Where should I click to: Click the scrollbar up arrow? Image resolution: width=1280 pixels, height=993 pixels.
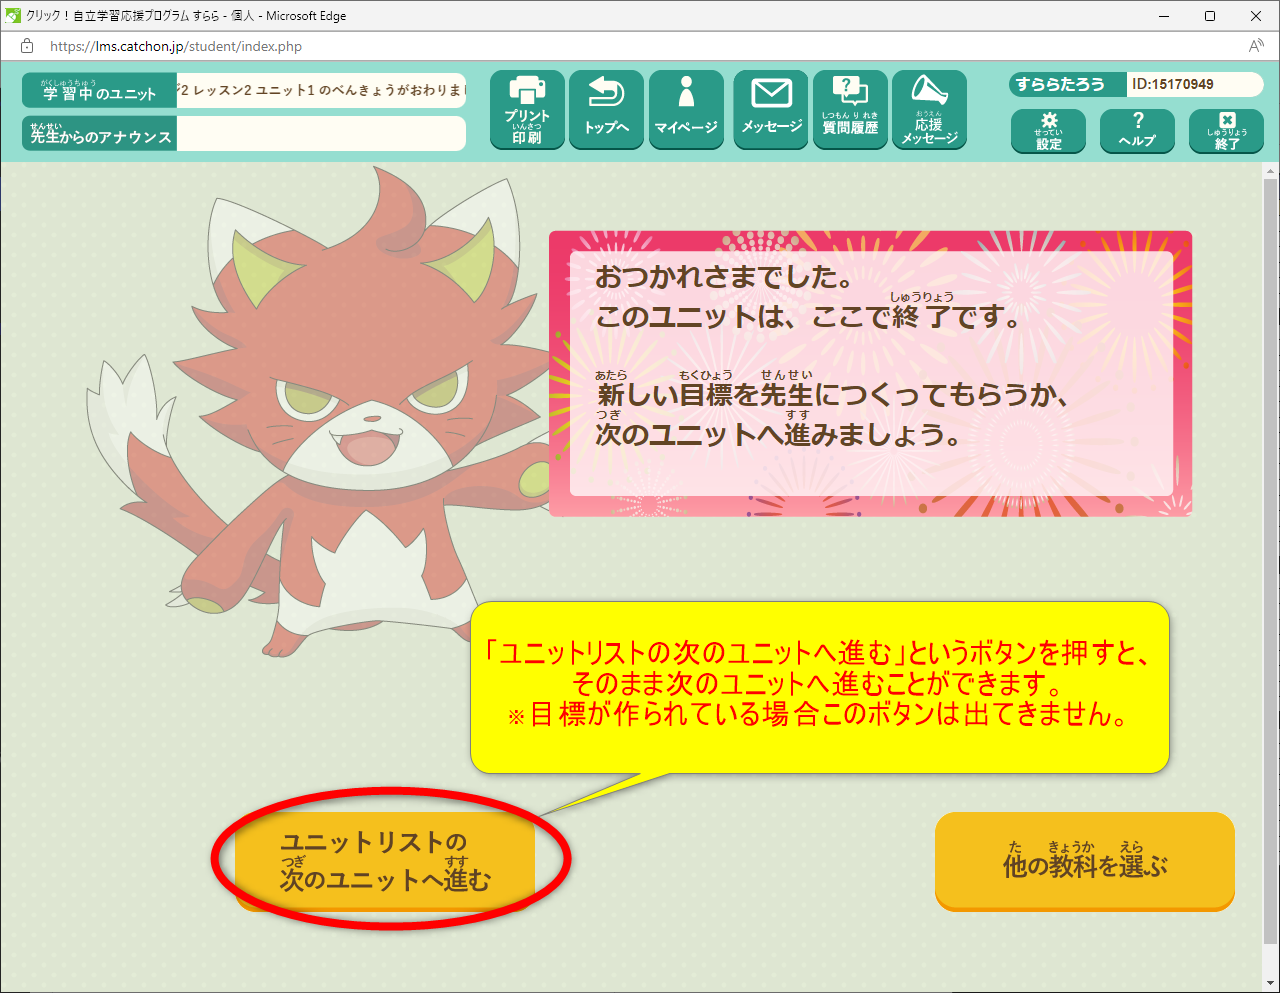tap(1271, 171)
